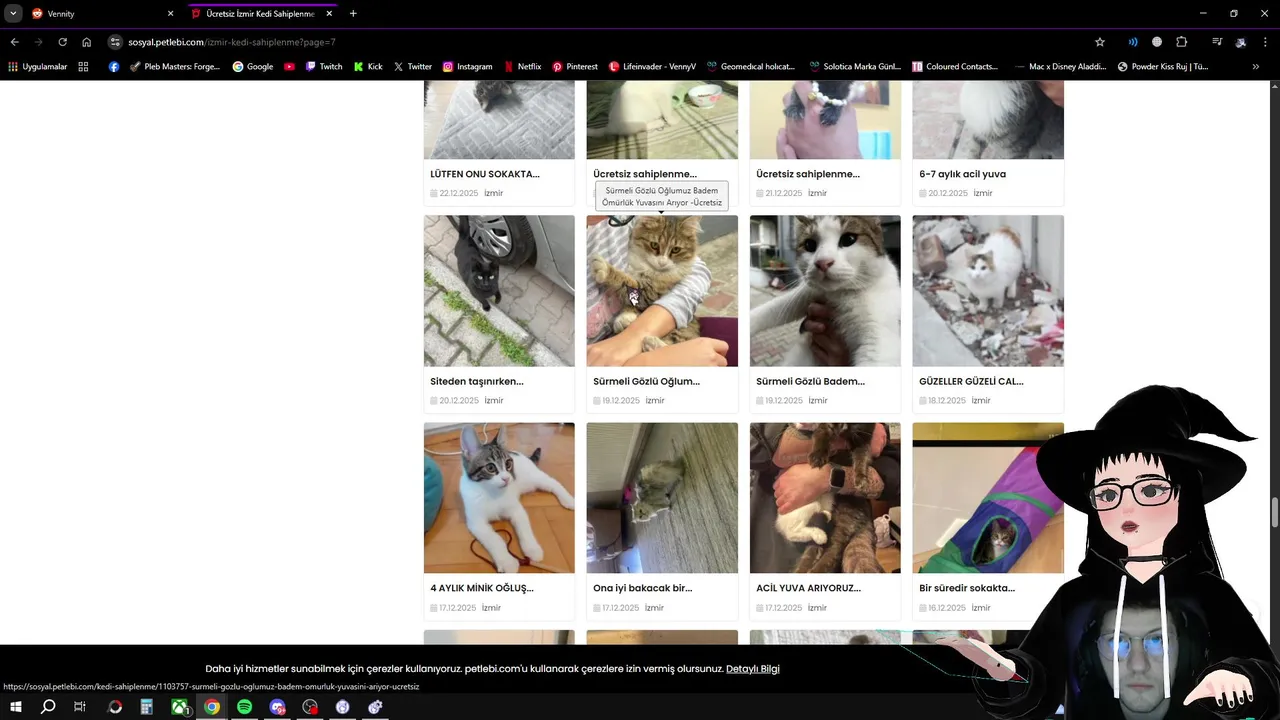The width and height of the screenshot is (1280, 720).
Task: Open the Solotica Marka Günl... bookmark
Action: point(854,67)
